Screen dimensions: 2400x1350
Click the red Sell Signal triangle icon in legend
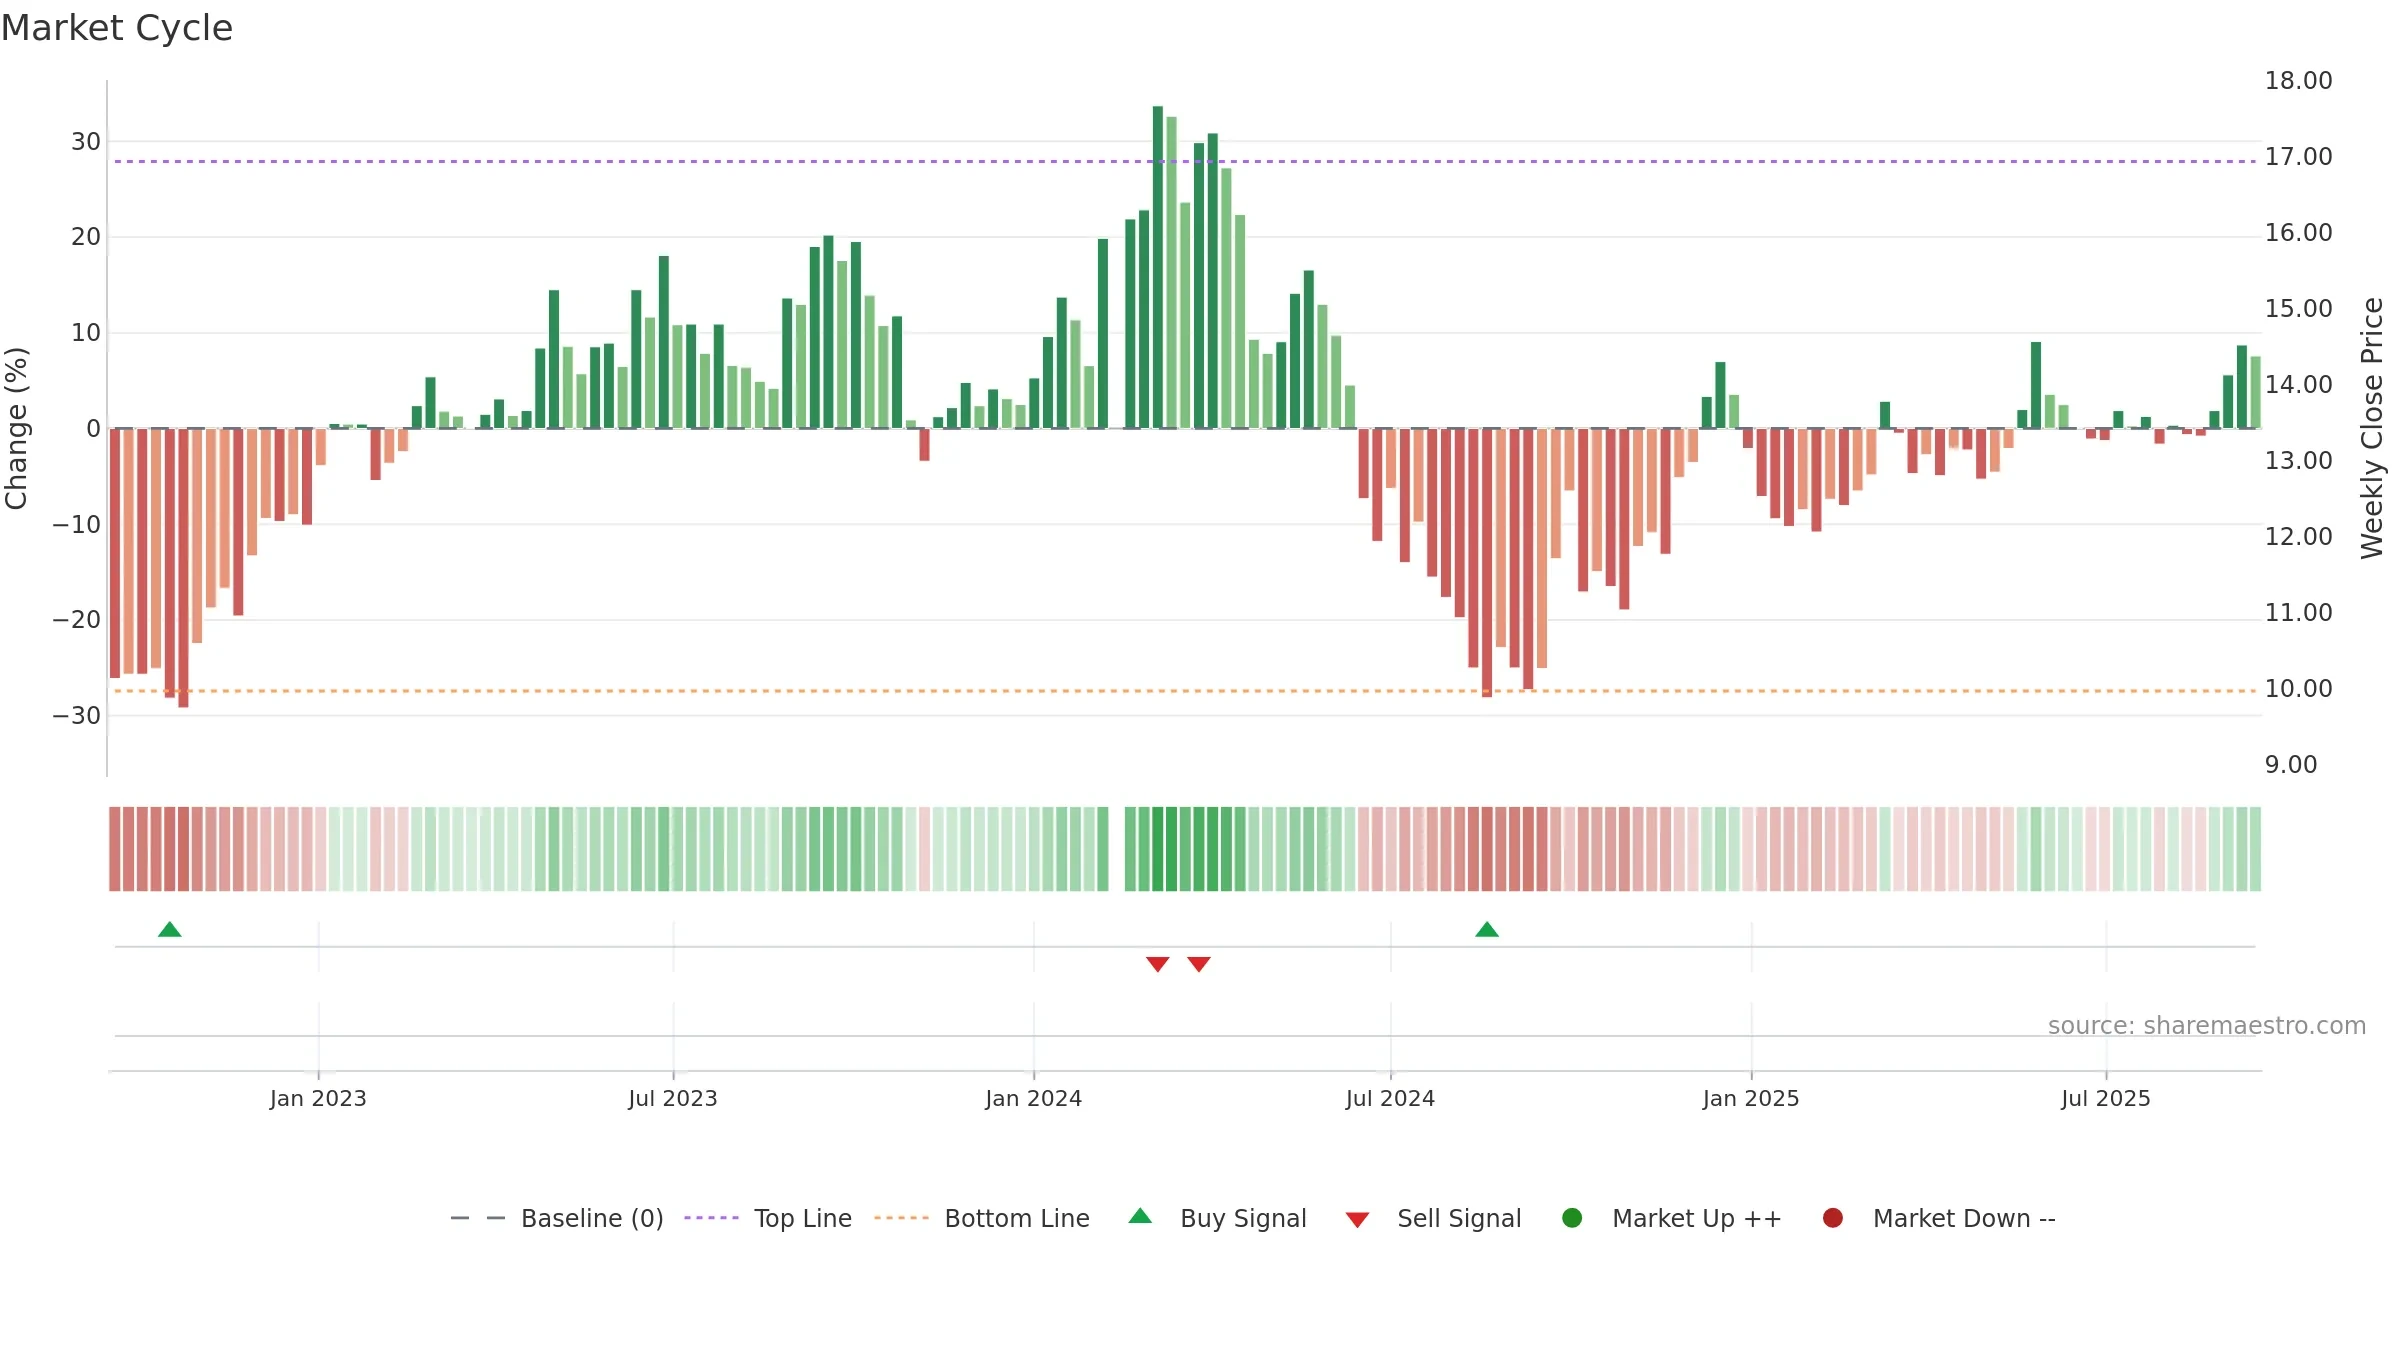click(x=1357, y=1220)
